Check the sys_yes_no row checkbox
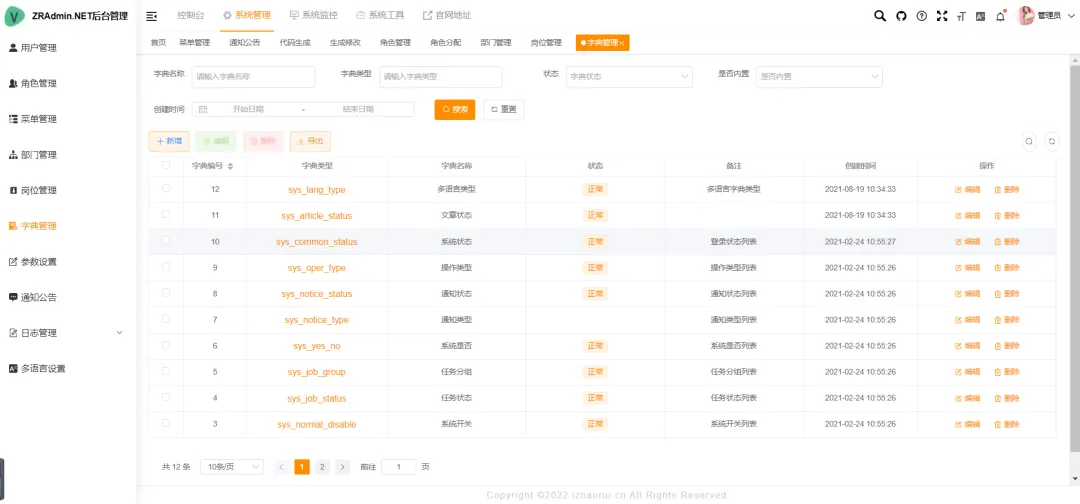Screen dimensions: 1080x504 pos(166,344)
